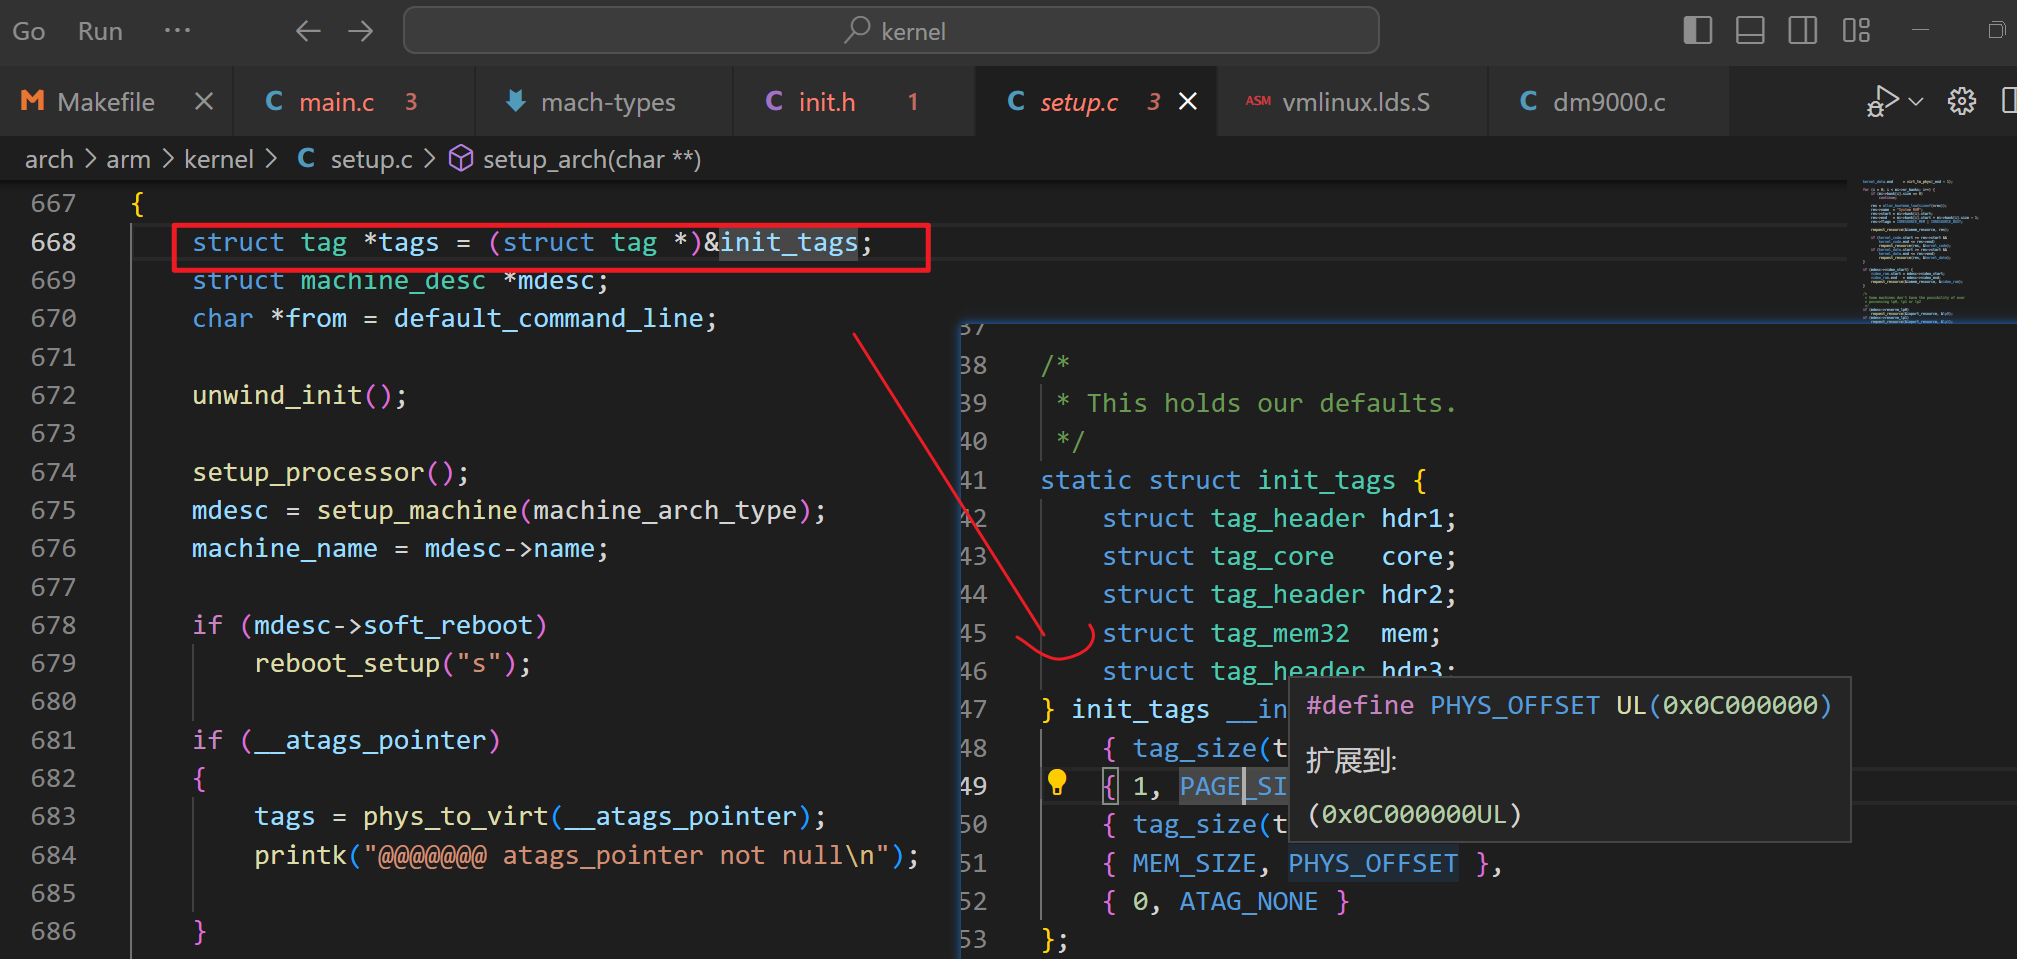Open the Run menu
This screenshot has width=2017, height=959.
pos(100,31)
